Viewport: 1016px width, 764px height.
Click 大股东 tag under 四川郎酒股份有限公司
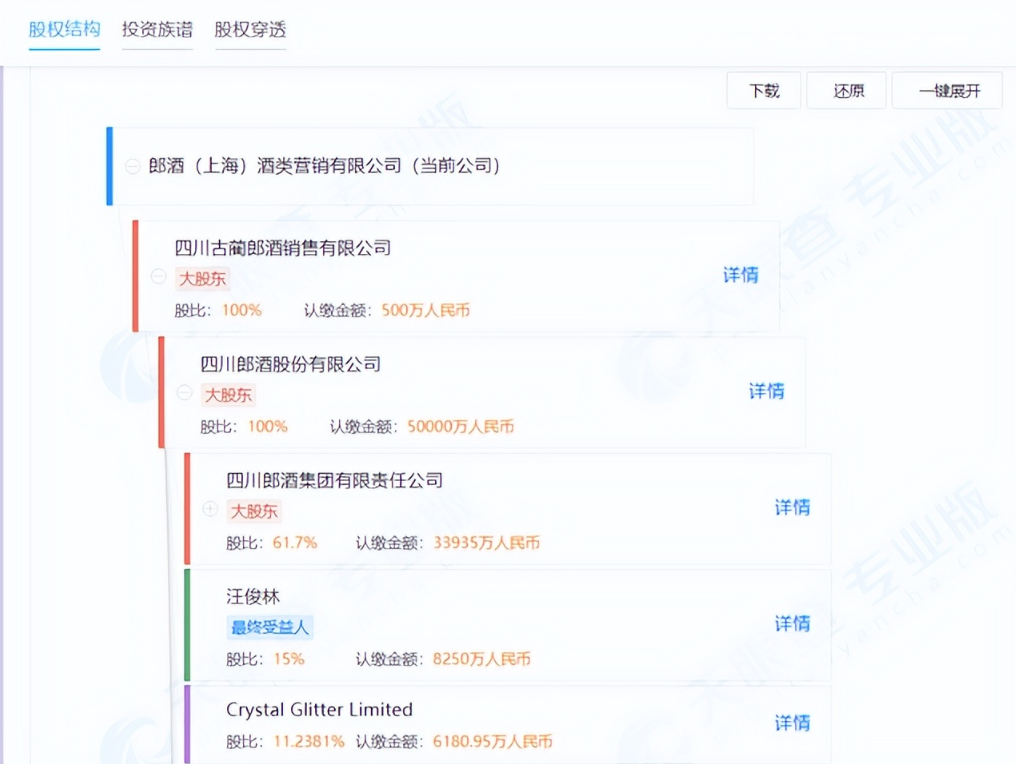[x=228, y=395]
